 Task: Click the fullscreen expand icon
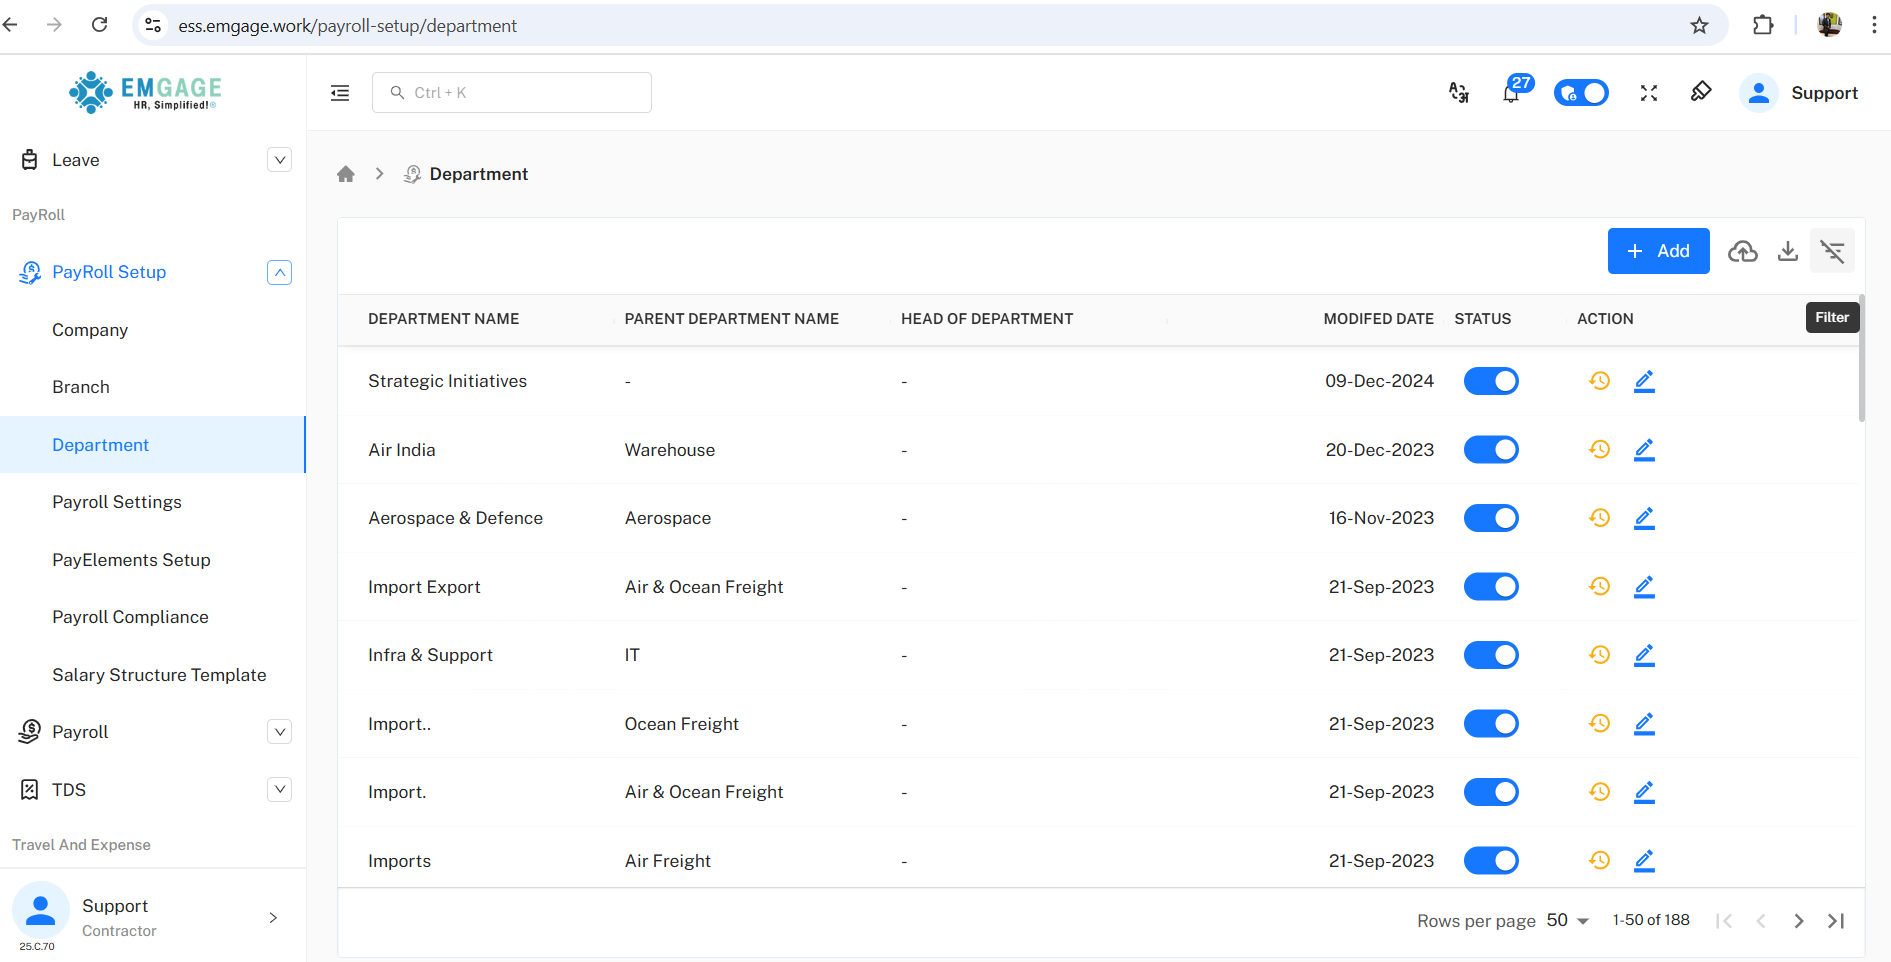(1649, 93)
